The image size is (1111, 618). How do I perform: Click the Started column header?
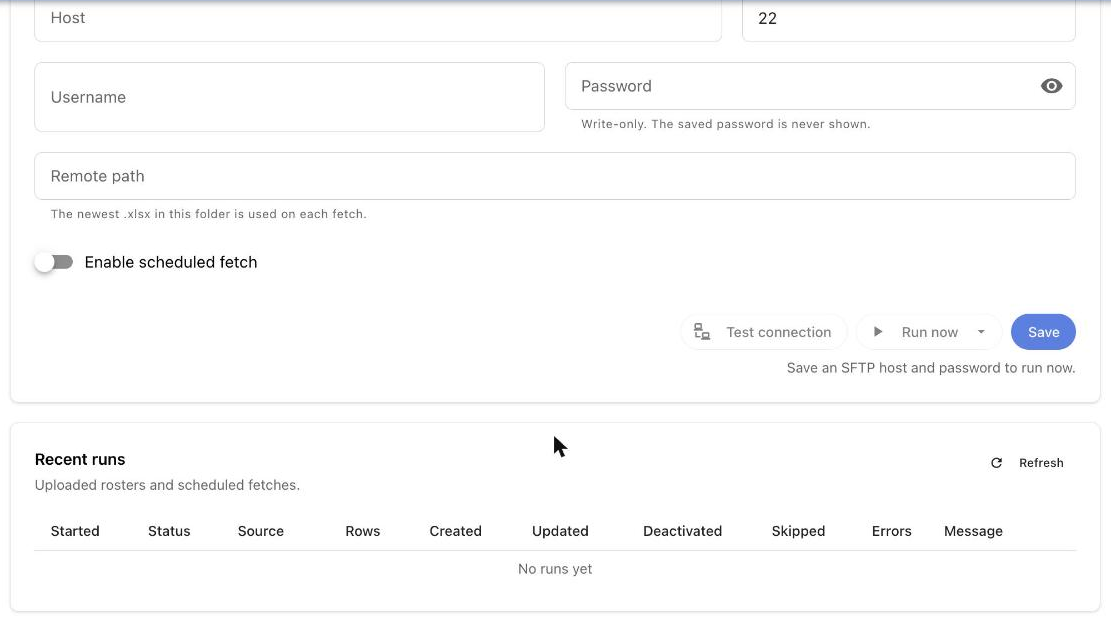tap(75, 531)
